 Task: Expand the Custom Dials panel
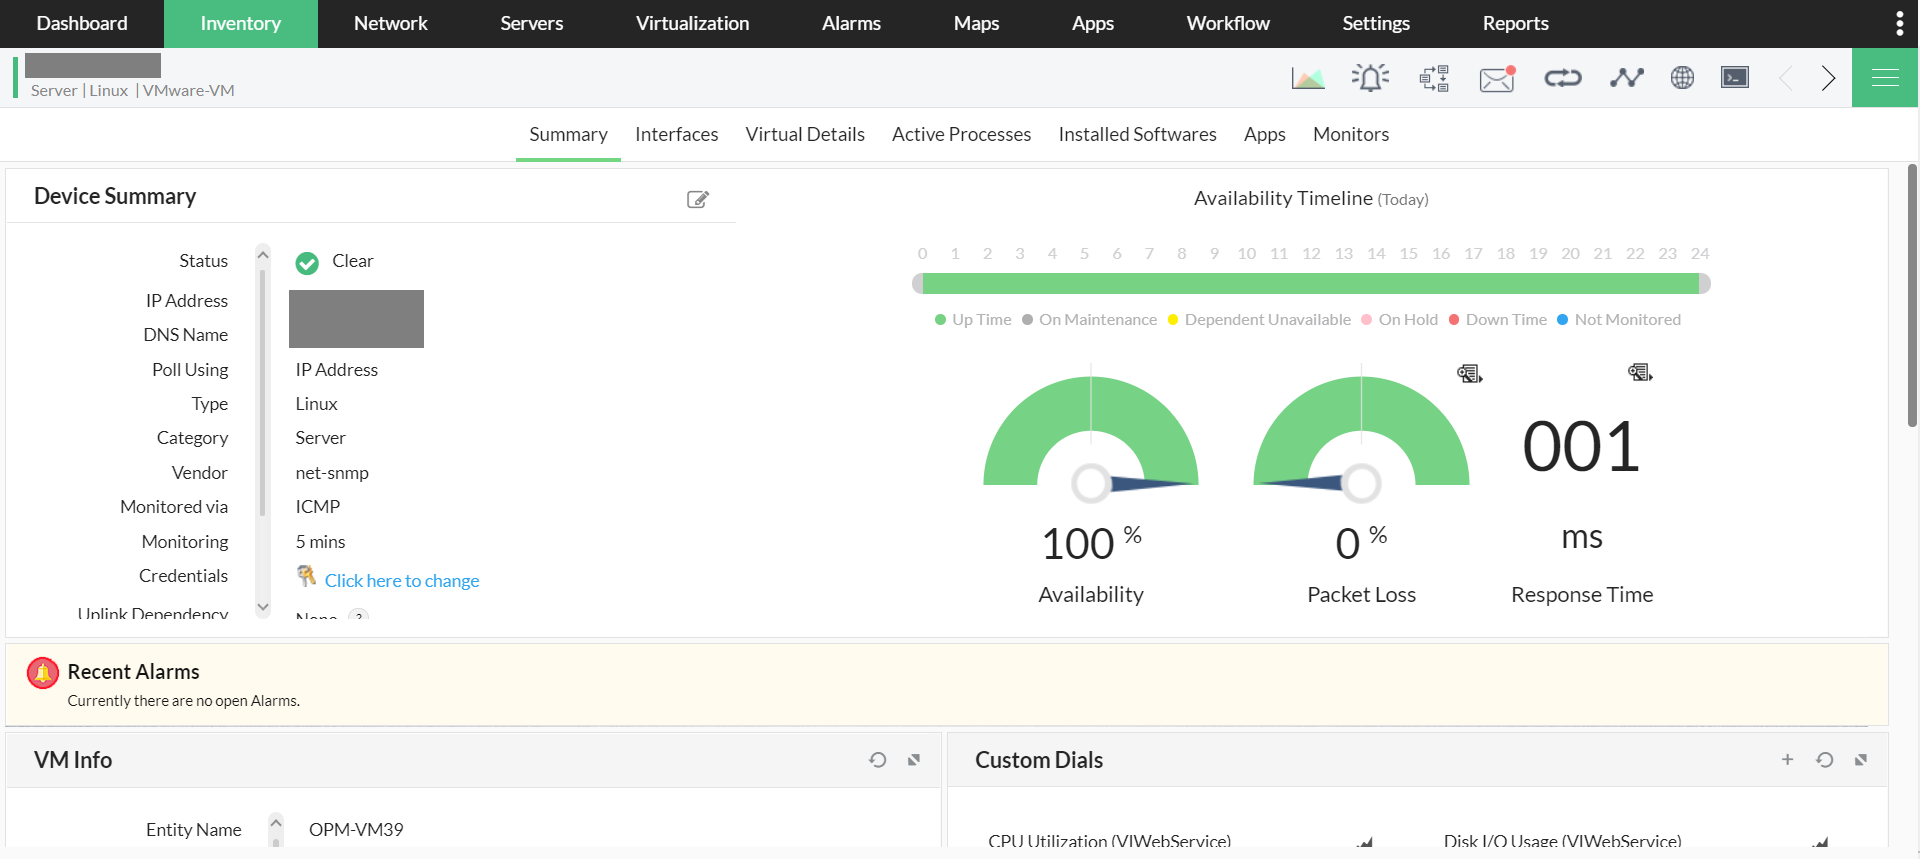(x=1860, y=760)
